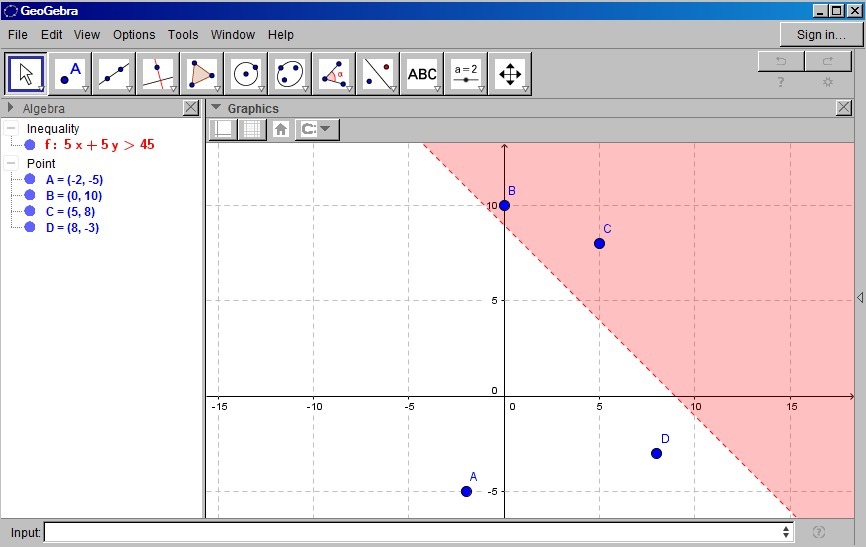Expand New Point tool options triangle

click(x=85, y=89)
